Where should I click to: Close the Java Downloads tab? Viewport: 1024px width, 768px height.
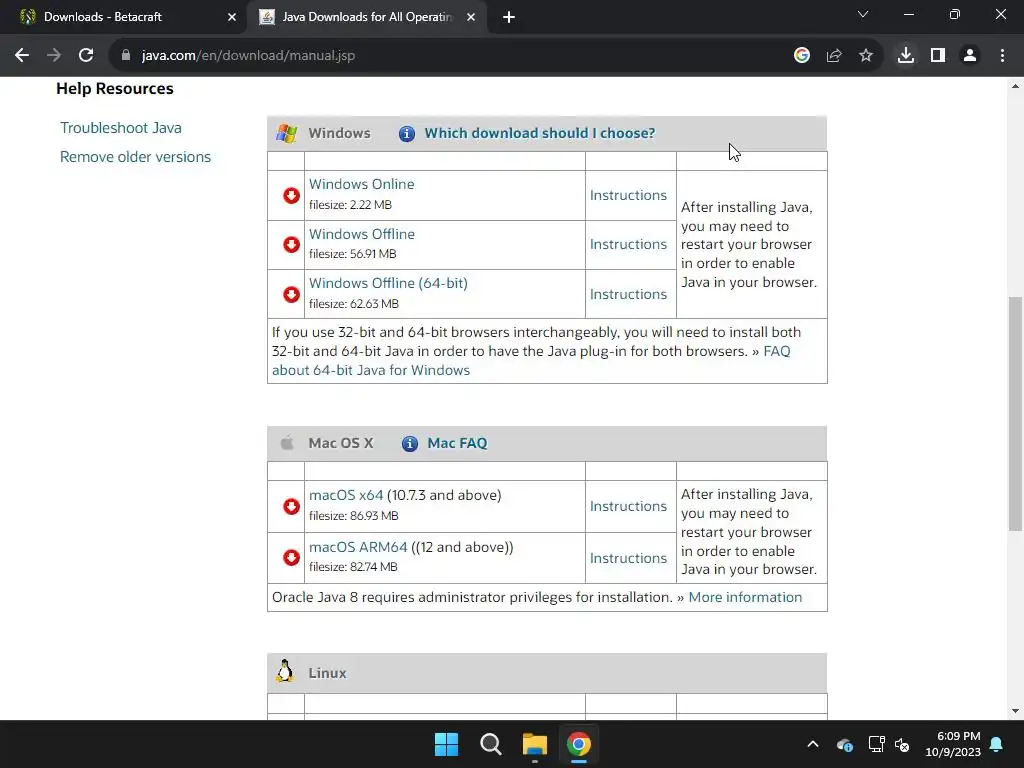click(x=471, y=17)
